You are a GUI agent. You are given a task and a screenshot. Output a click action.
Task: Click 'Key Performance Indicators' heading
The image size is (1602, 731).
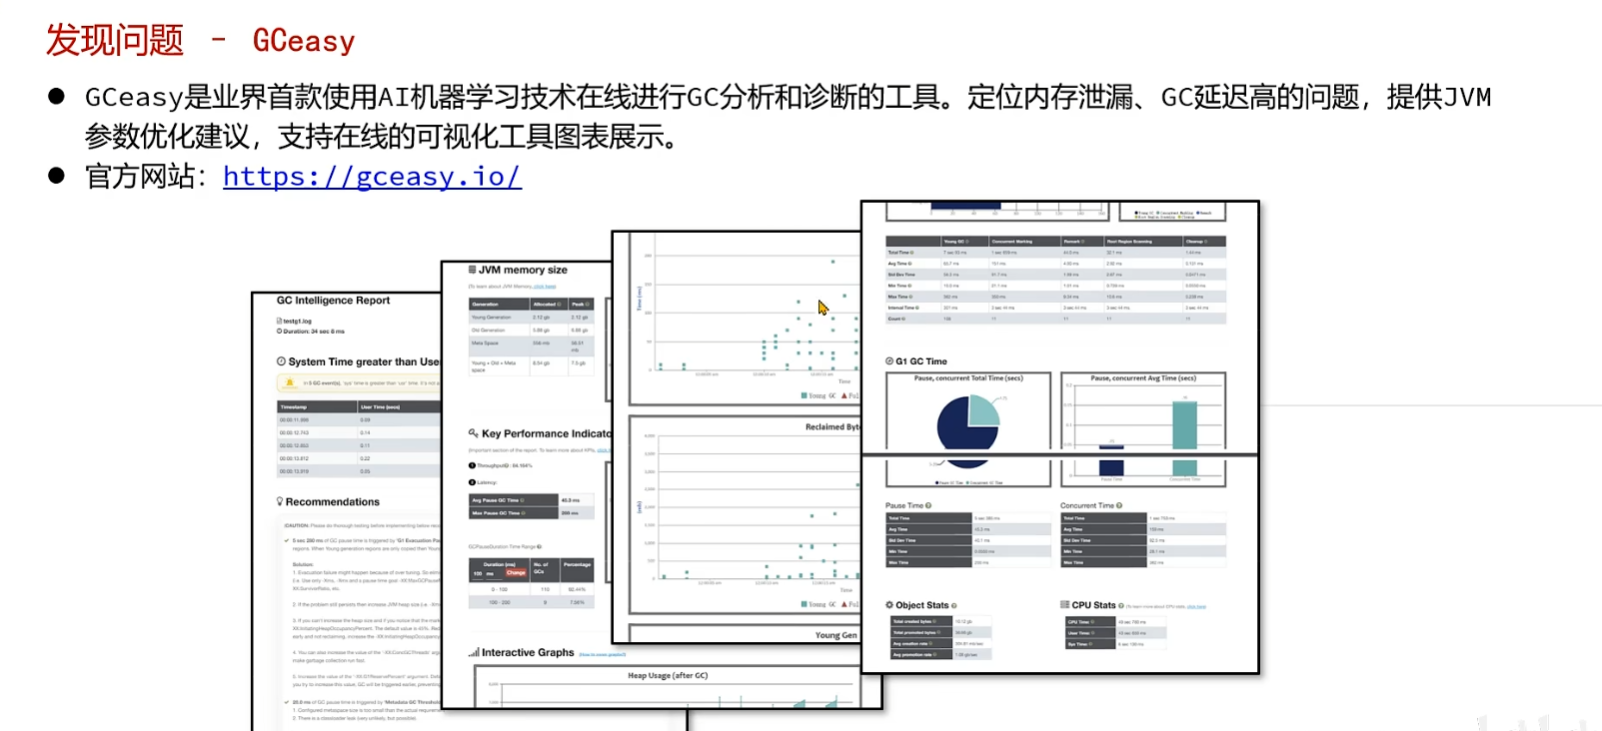pos(546,434)
